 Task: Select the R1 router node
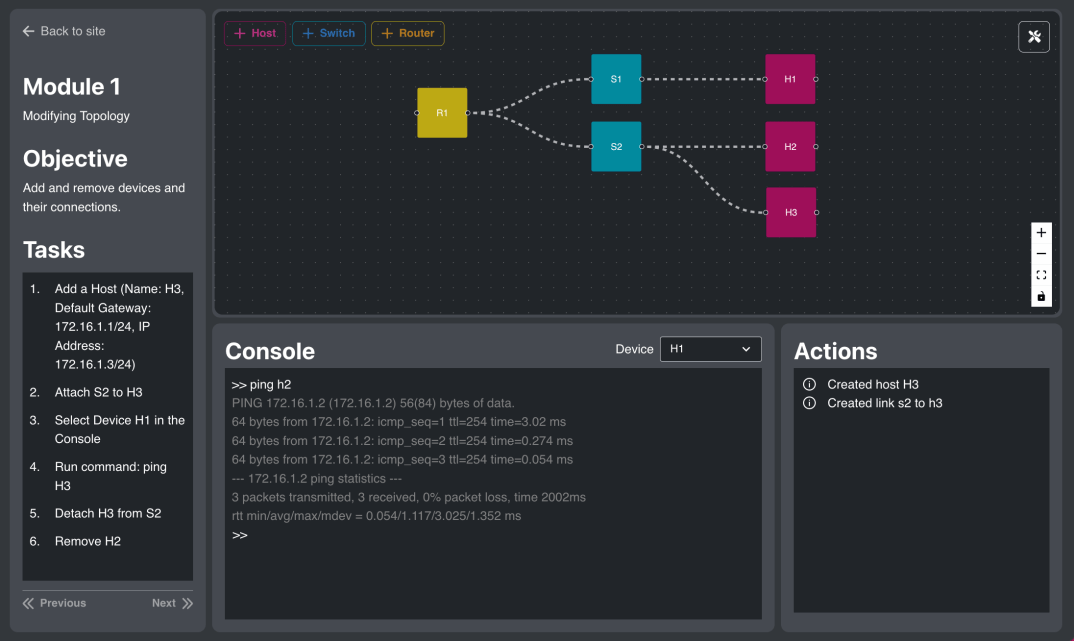pos(442,113)
